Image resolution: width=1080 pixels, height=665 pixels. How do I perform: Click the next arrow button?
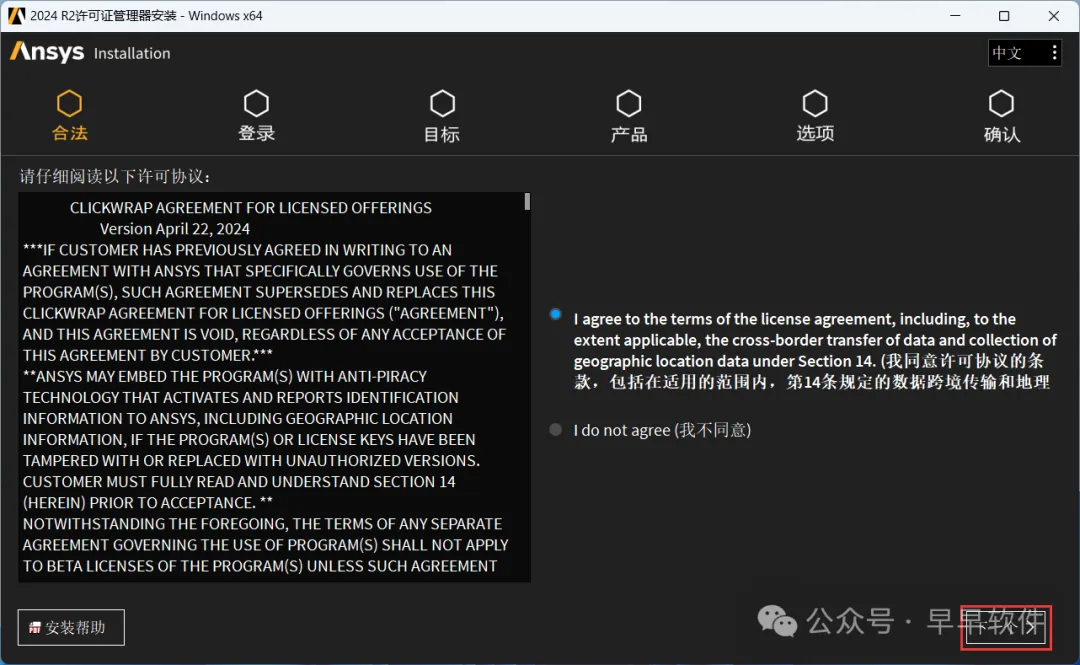[x=1006, y=627]
